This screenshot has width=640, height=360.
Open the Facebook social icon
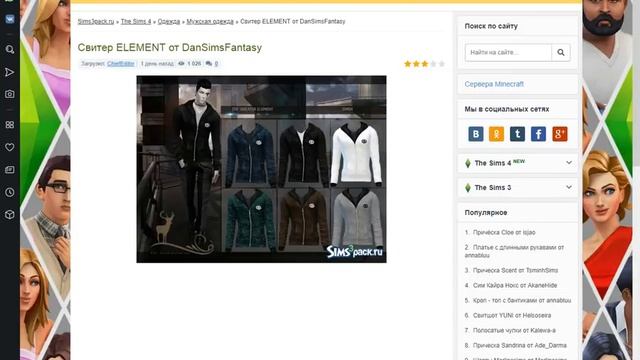tap(538, 134)
